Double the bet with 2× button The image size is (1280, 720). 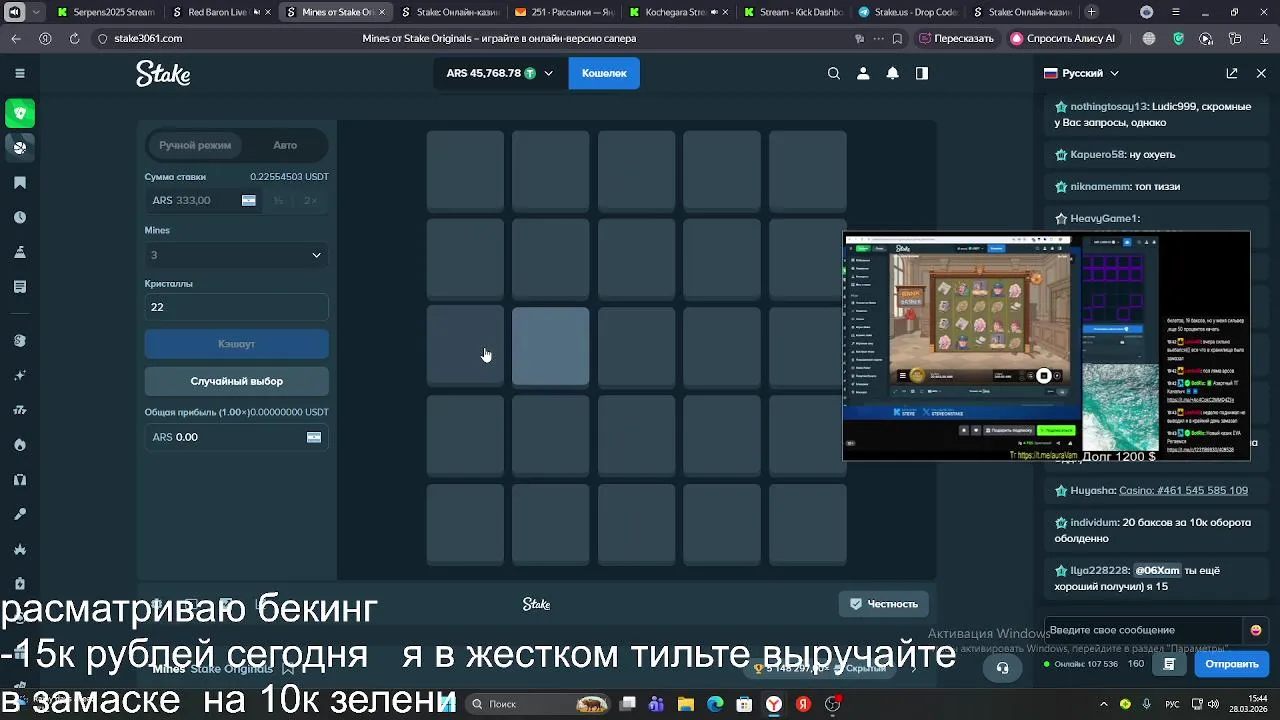pos(311,200)
